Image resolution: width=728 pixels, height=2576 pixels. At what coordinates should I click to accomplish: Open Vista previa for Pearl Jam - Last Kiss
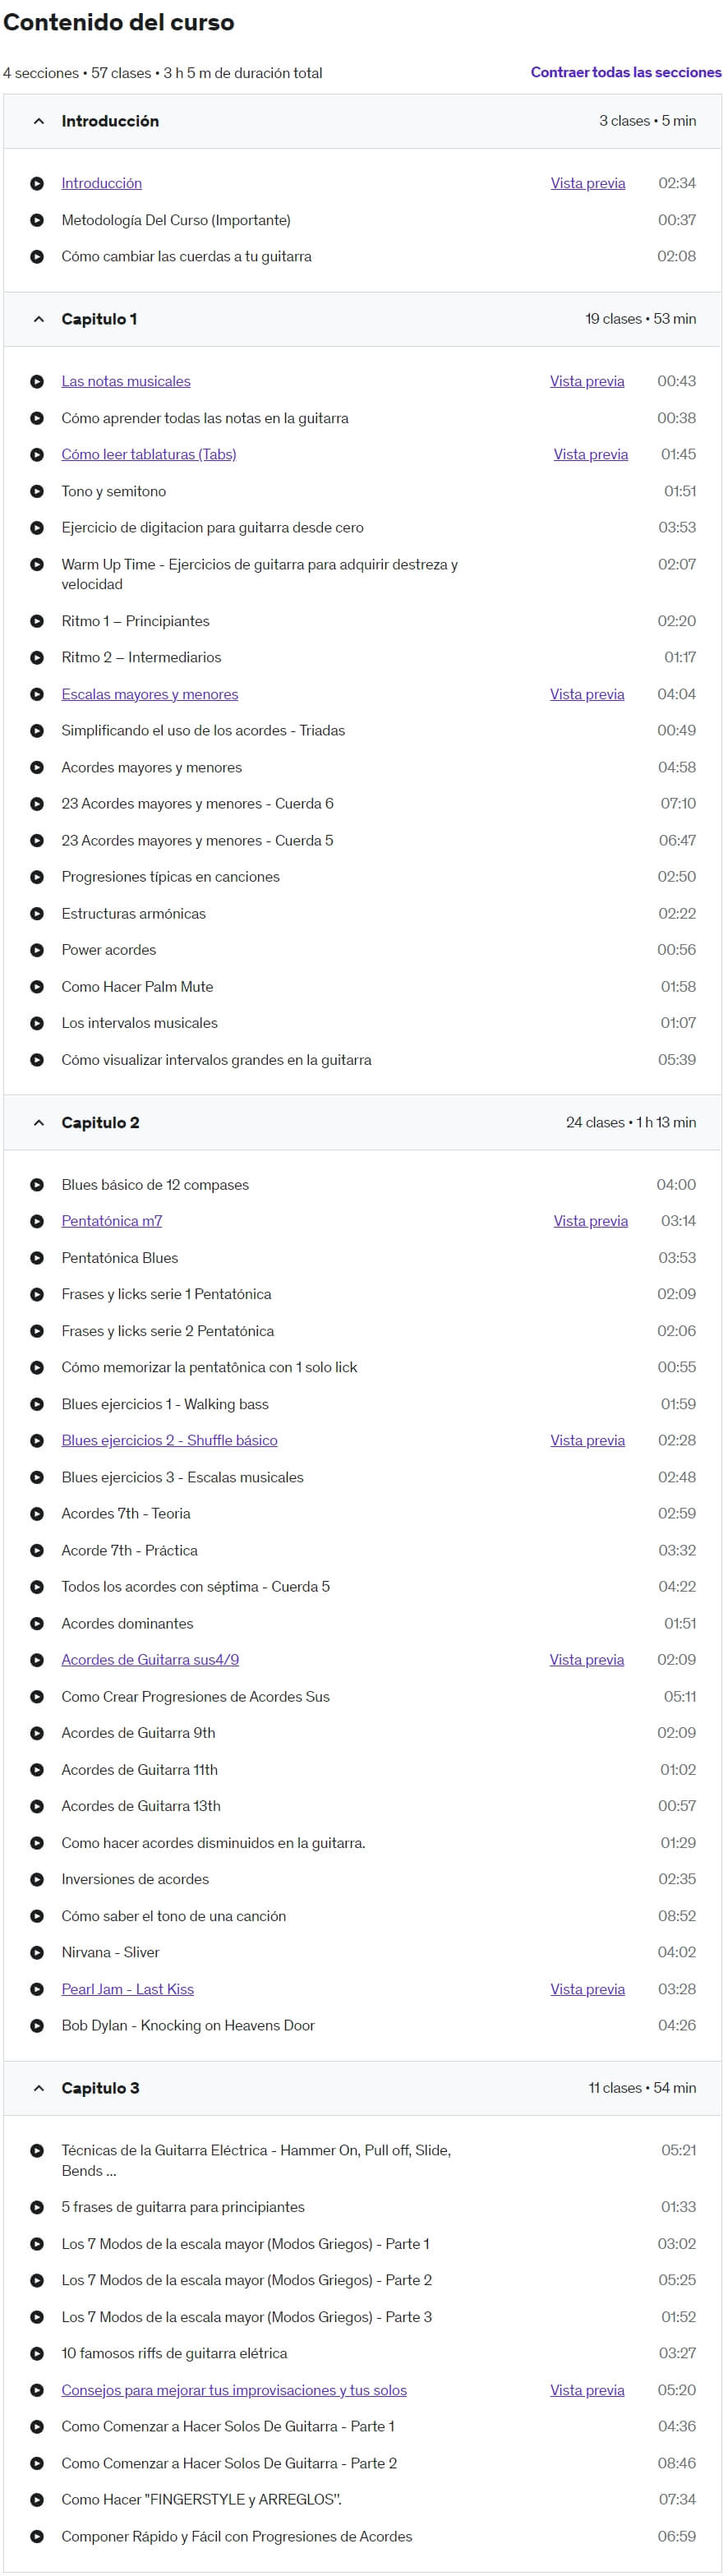click(x=587, y=1989)
